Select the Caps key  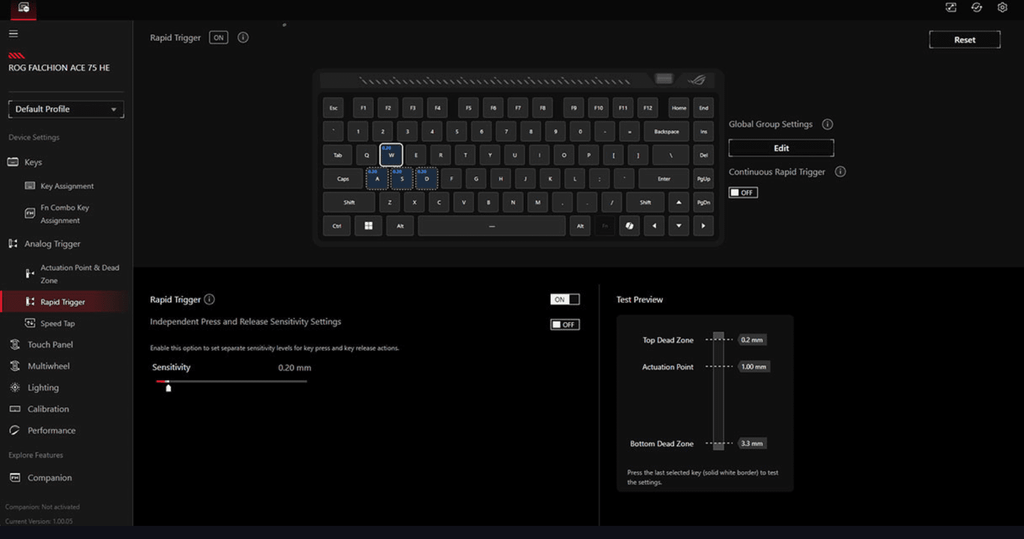click(x=343, y=179)
